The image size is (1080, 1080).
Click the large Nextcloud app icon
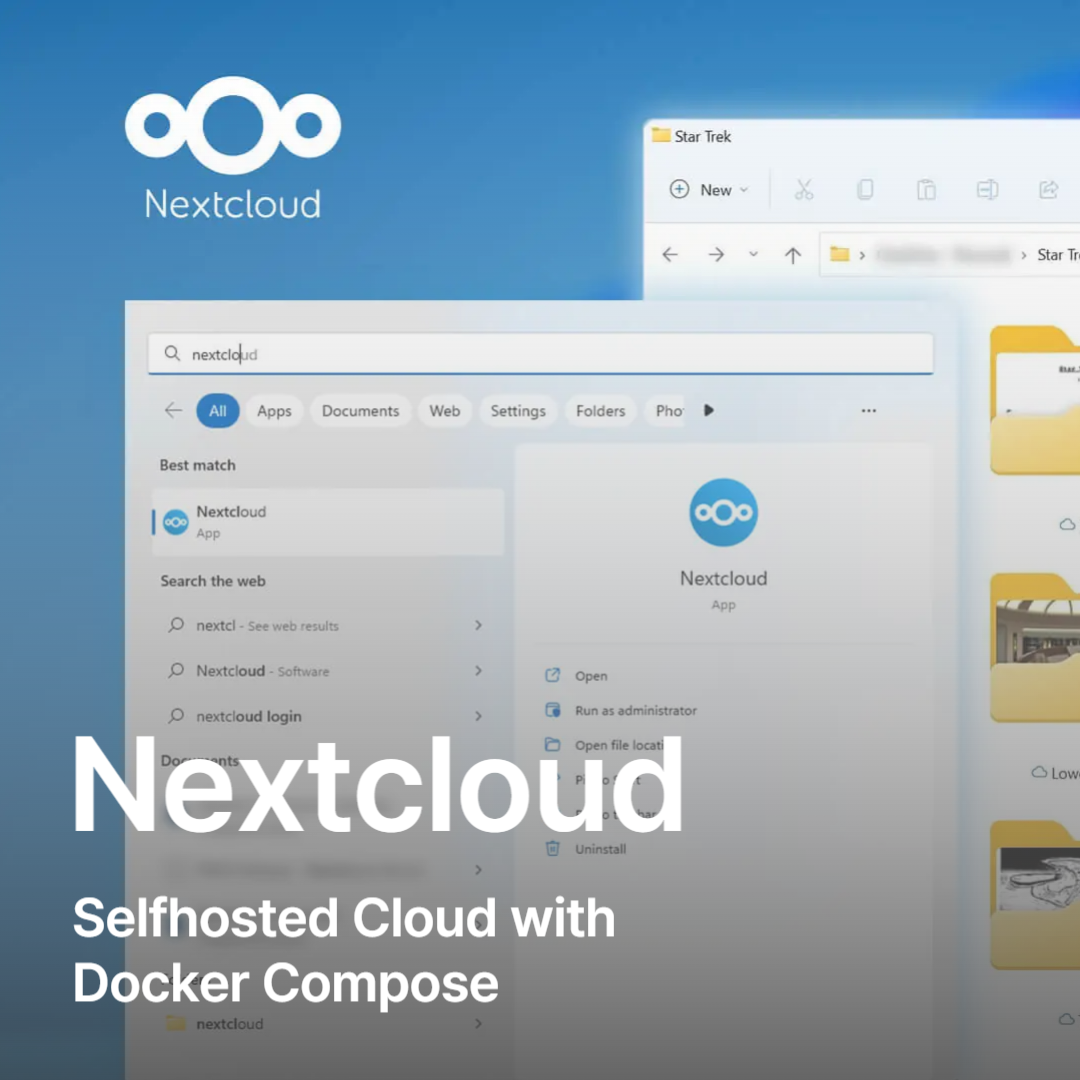pyautogui.click(x=723, y=511)
